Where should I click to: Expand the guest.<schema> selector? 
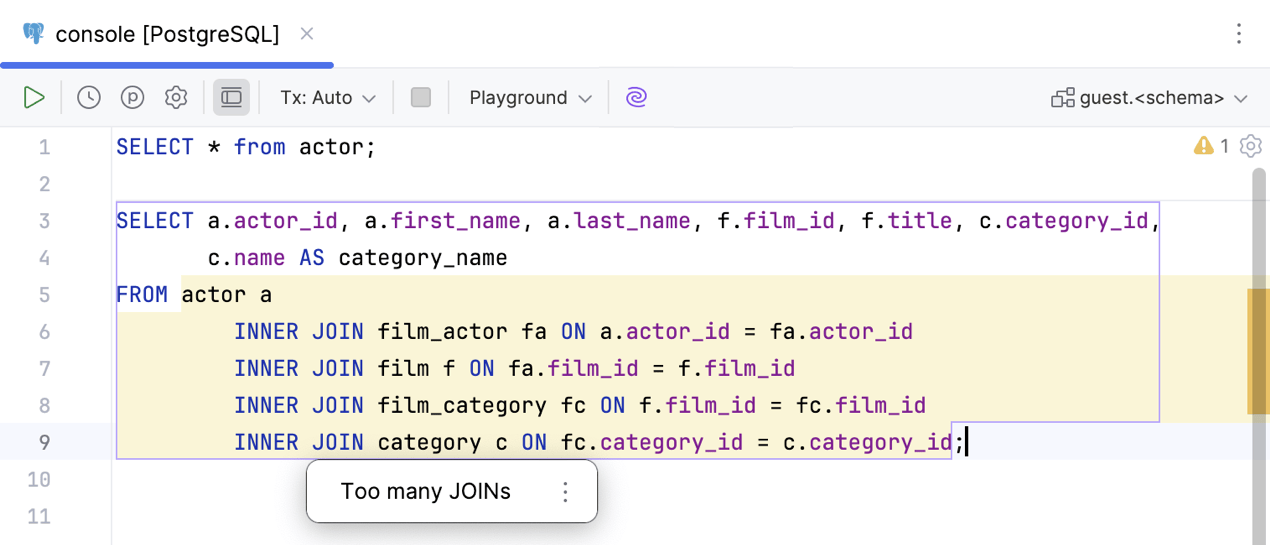[1150, 98]
